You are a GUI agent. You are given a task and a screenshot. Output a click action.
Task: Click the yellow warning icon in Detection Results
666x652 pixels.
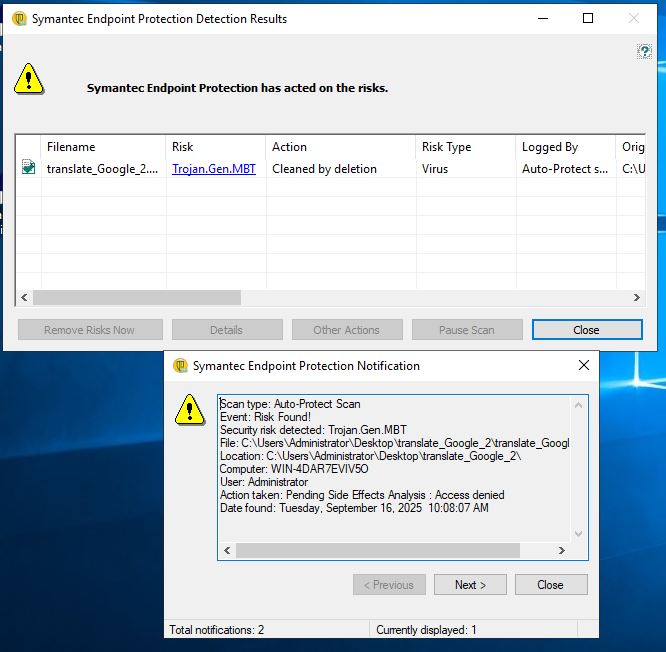coord(28,79)
